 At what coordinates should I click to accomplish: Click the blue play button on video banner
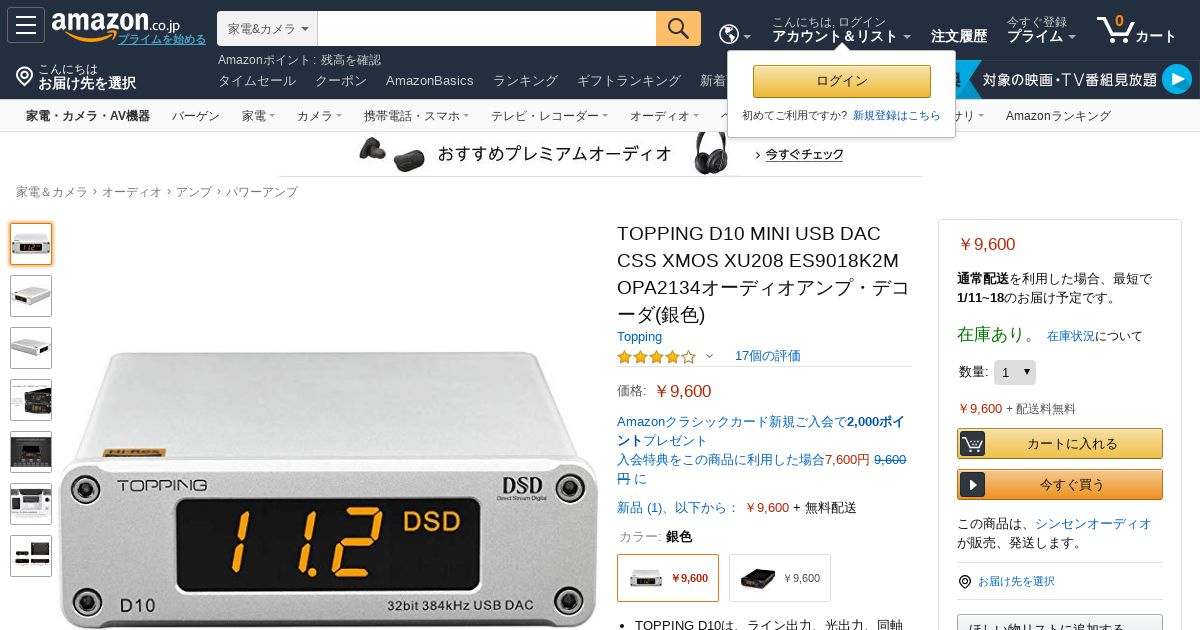(1176, 79)
